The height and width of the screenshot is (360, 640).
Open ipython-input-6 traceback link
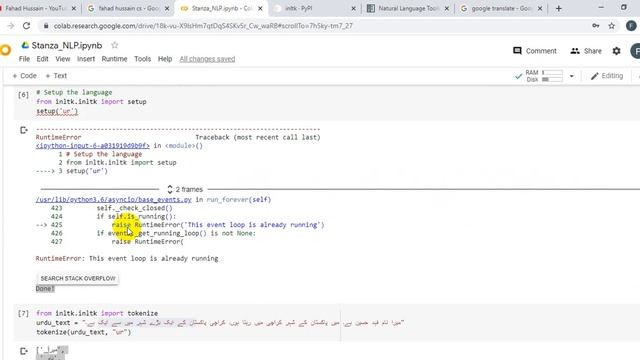pos(93,146)
